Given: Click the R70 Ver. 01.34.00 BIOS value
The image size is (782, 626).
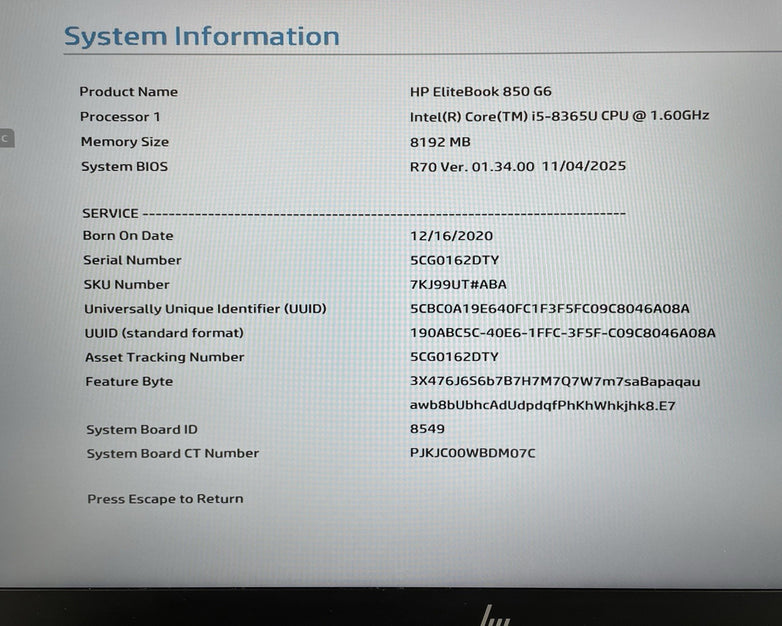Looking at the screenshot, I should point(518,166).
